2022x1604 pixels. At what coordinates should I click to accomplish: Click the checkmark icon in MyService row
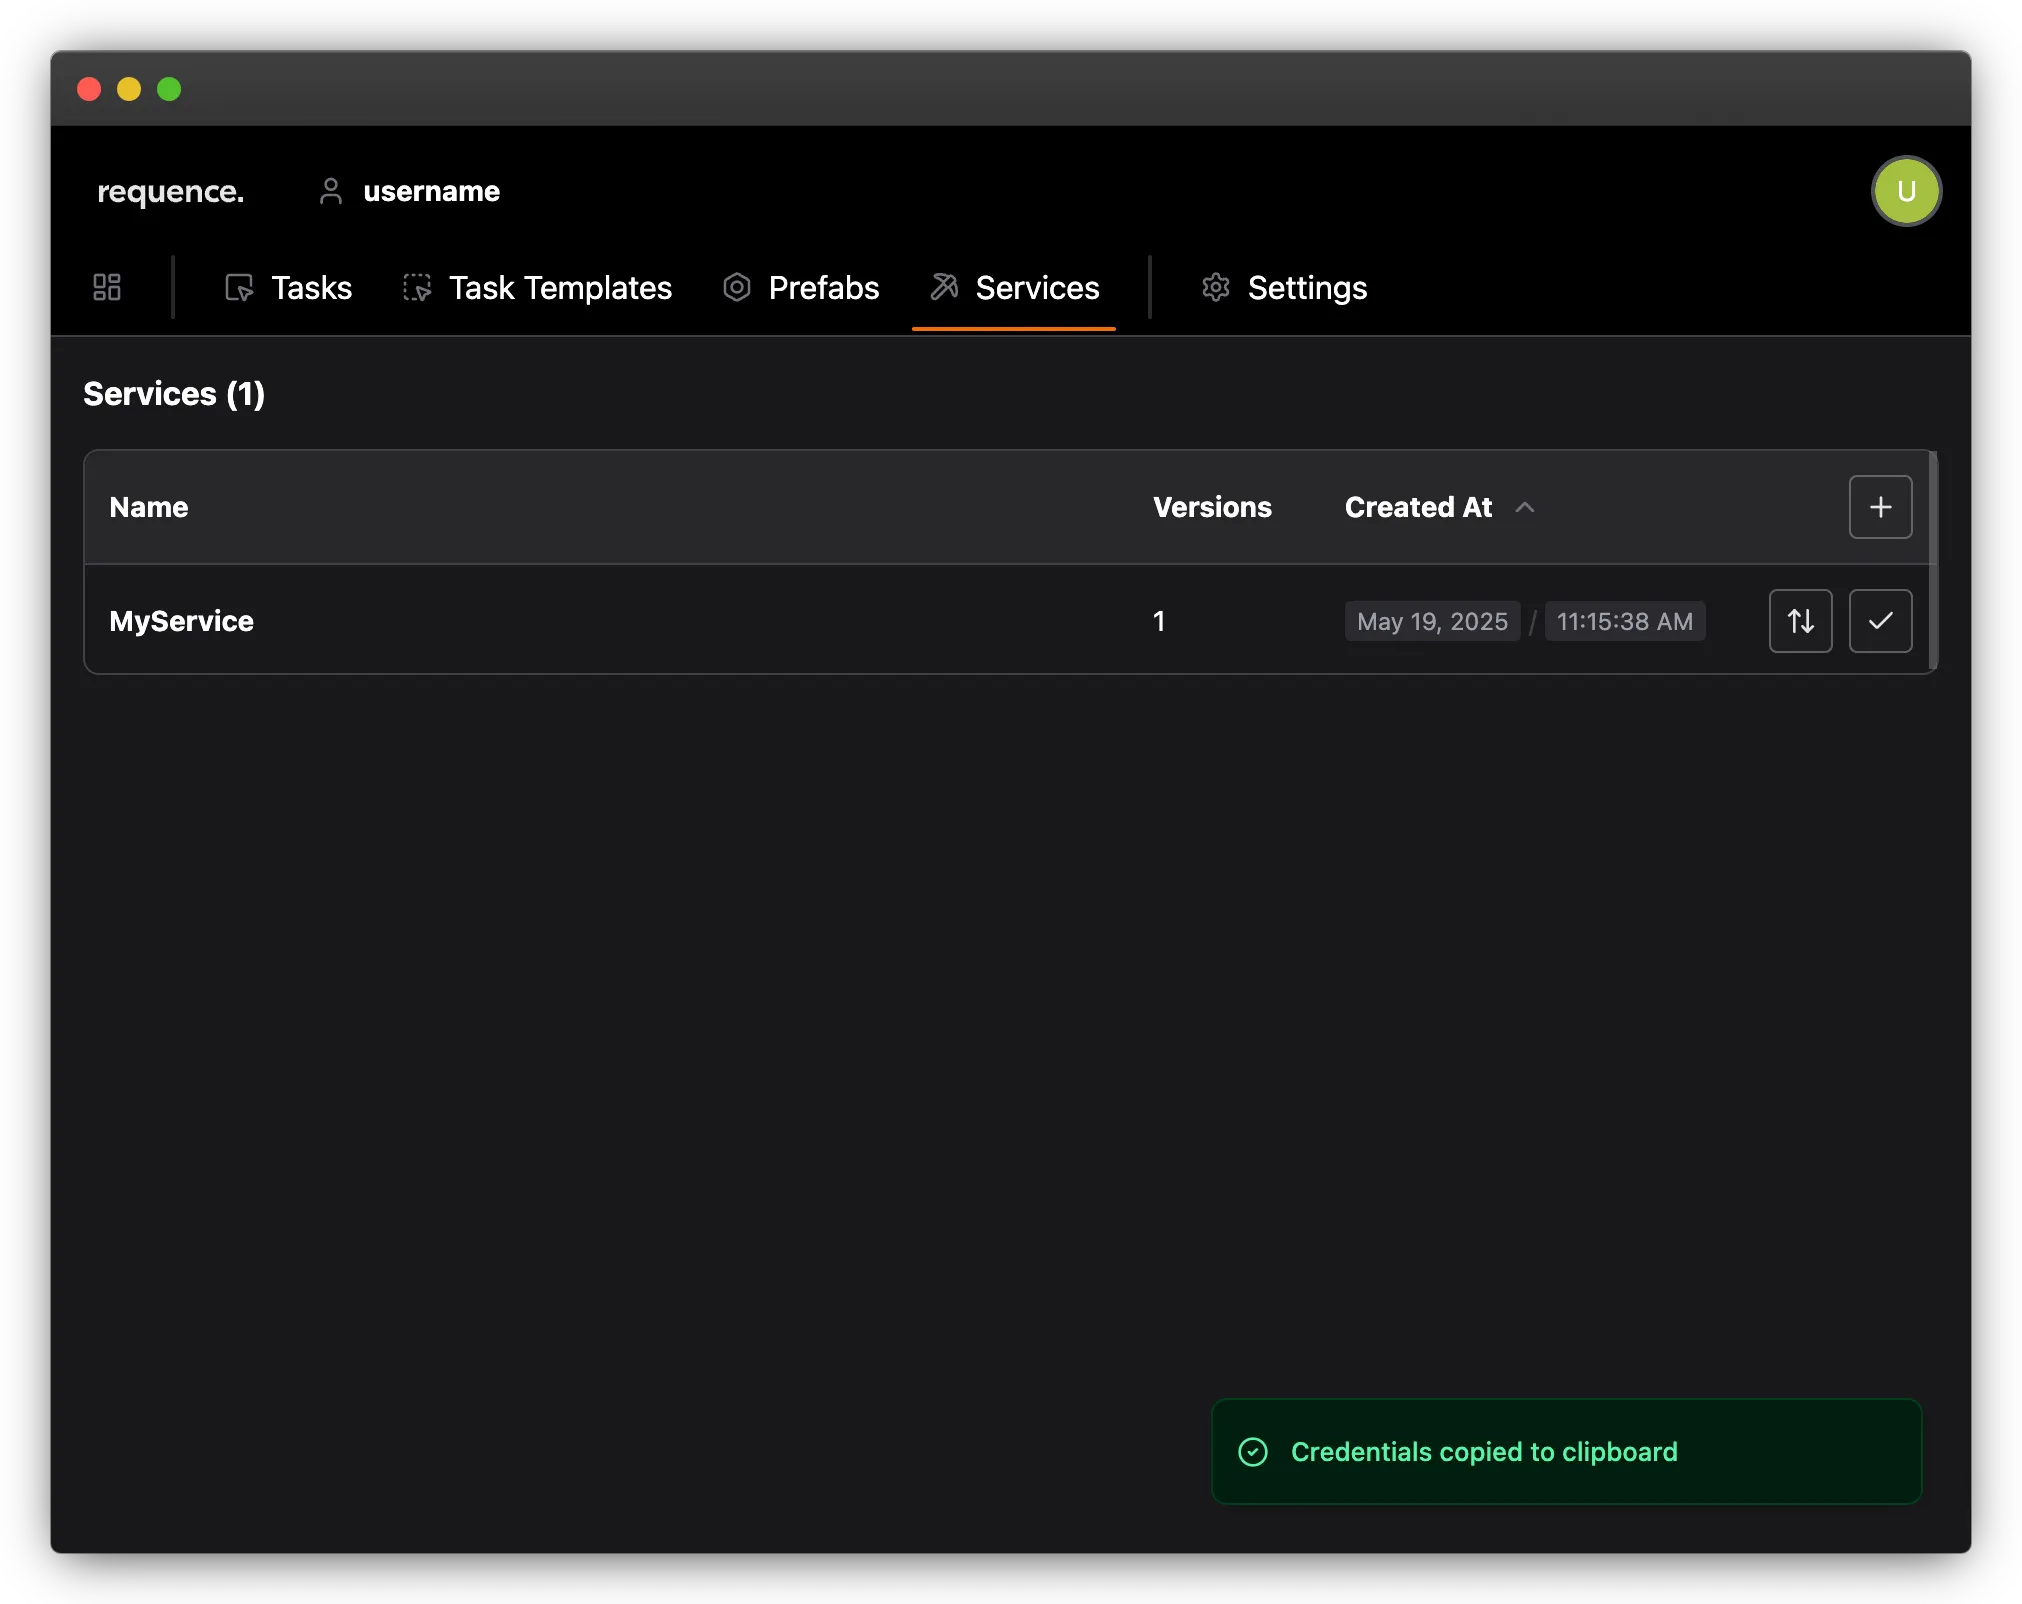pyautogui.click(x=1880, y=621)
